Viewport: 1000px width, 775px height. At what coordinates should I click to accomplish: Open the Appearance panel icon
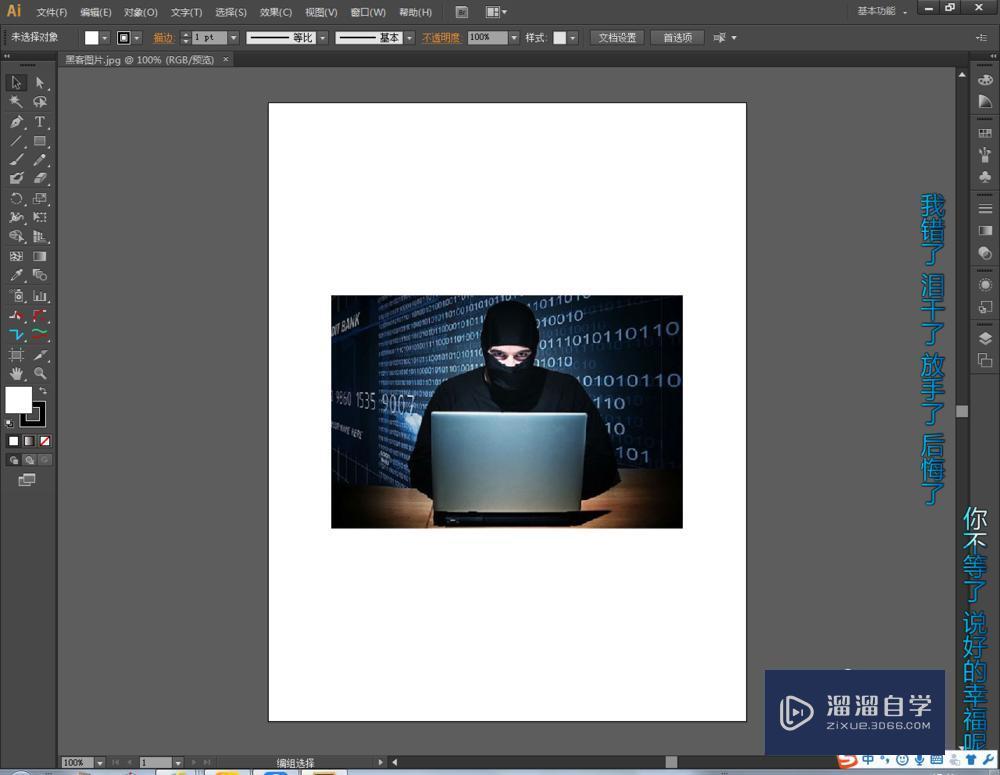pos(985,284)
